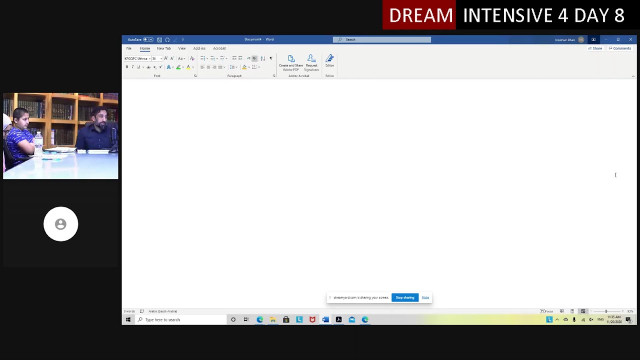The width and height of the screenshot is (640, 360).
Task: Click the Word title bar Search box
Action: pos(382,40)
